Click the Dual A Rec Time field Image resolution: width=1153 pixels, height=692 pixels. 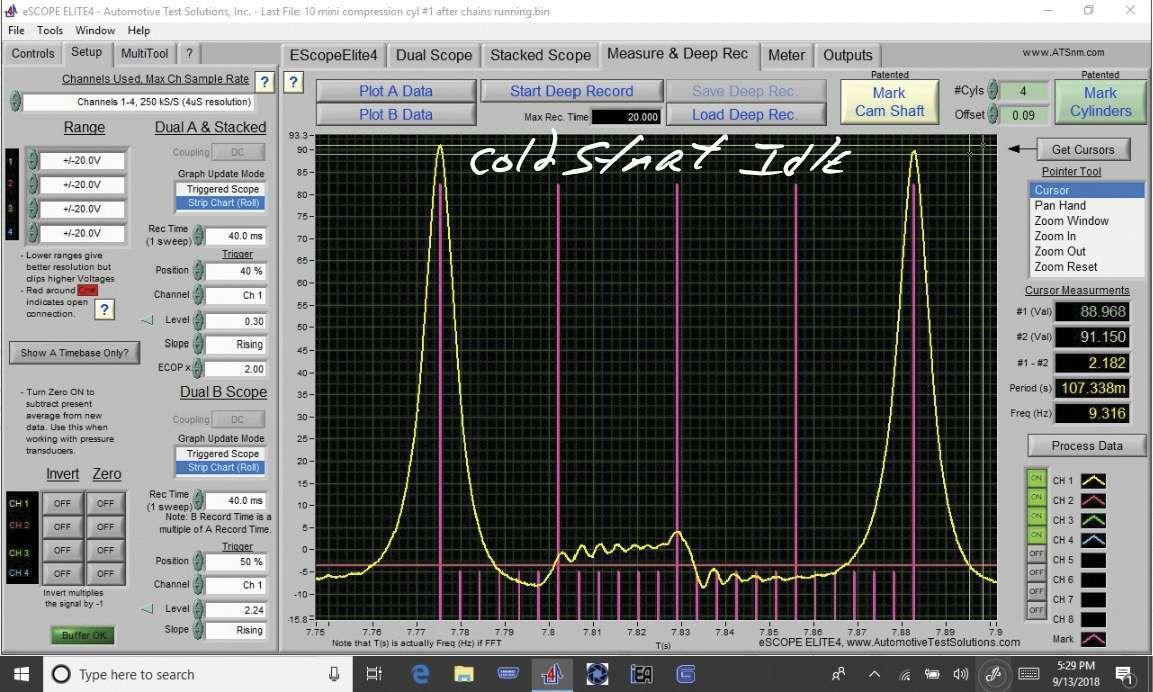[235, 236]
